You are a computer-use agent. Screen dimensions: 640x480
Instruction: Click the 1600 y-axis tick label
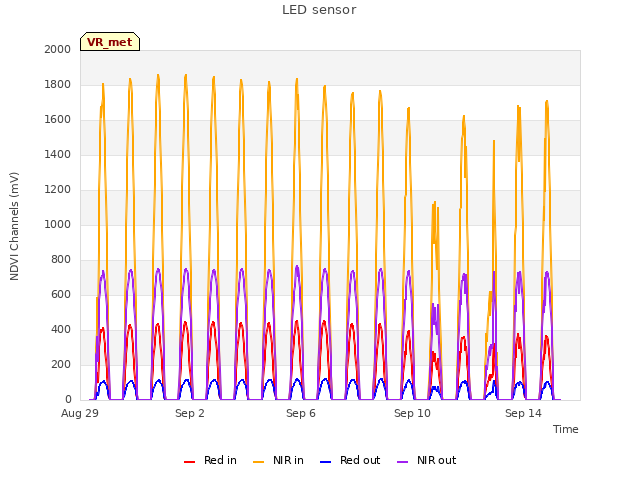point(58,120)
